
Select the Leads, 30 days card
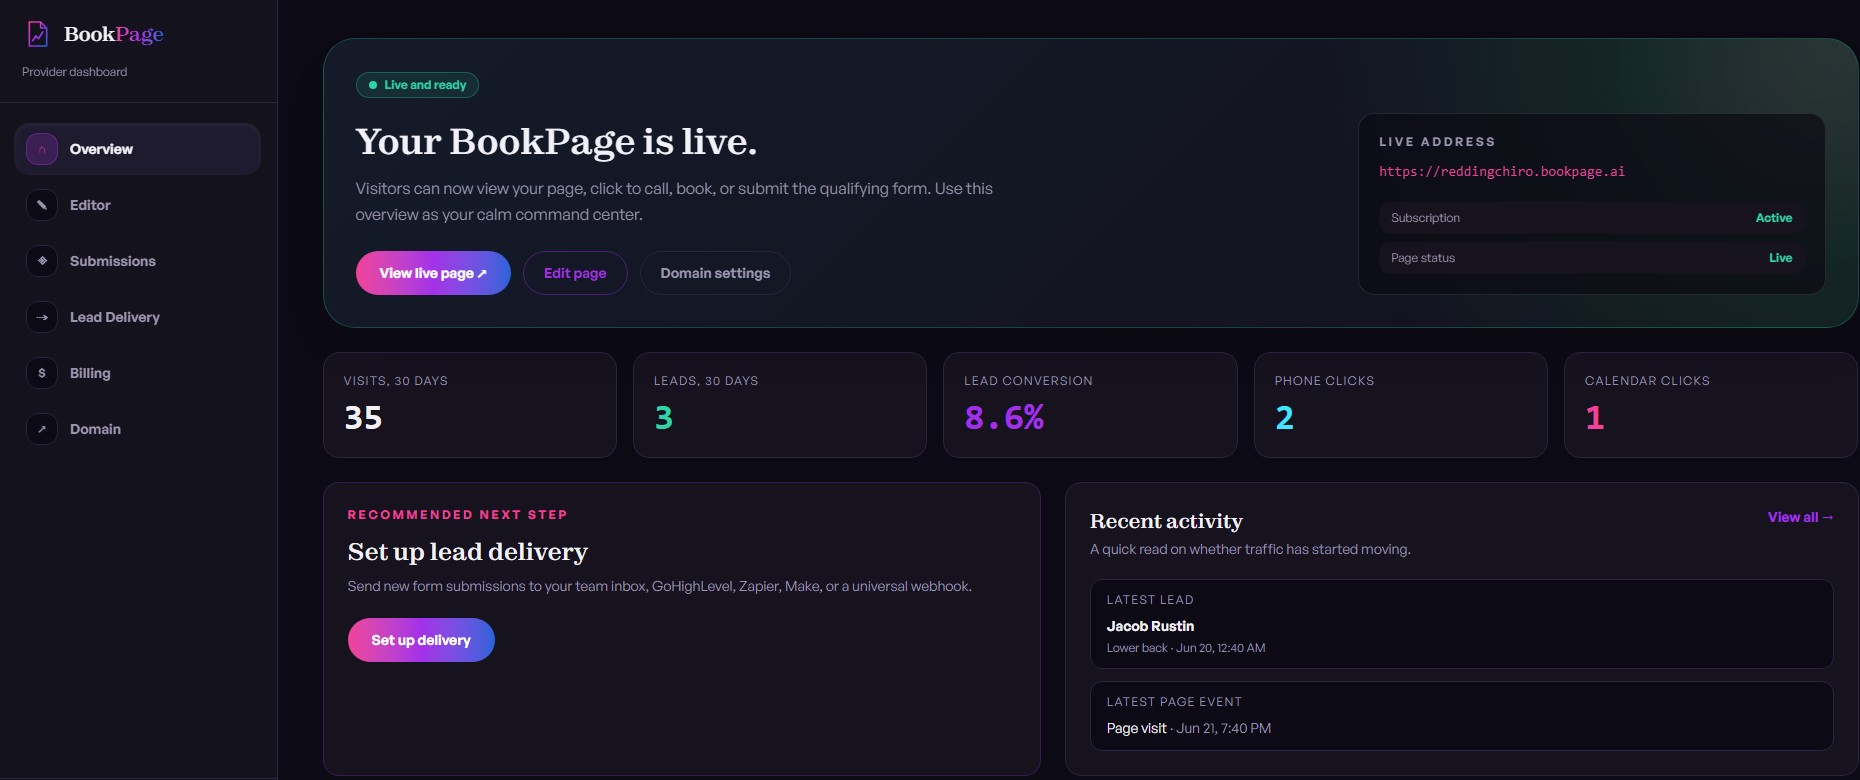point(780,405)
